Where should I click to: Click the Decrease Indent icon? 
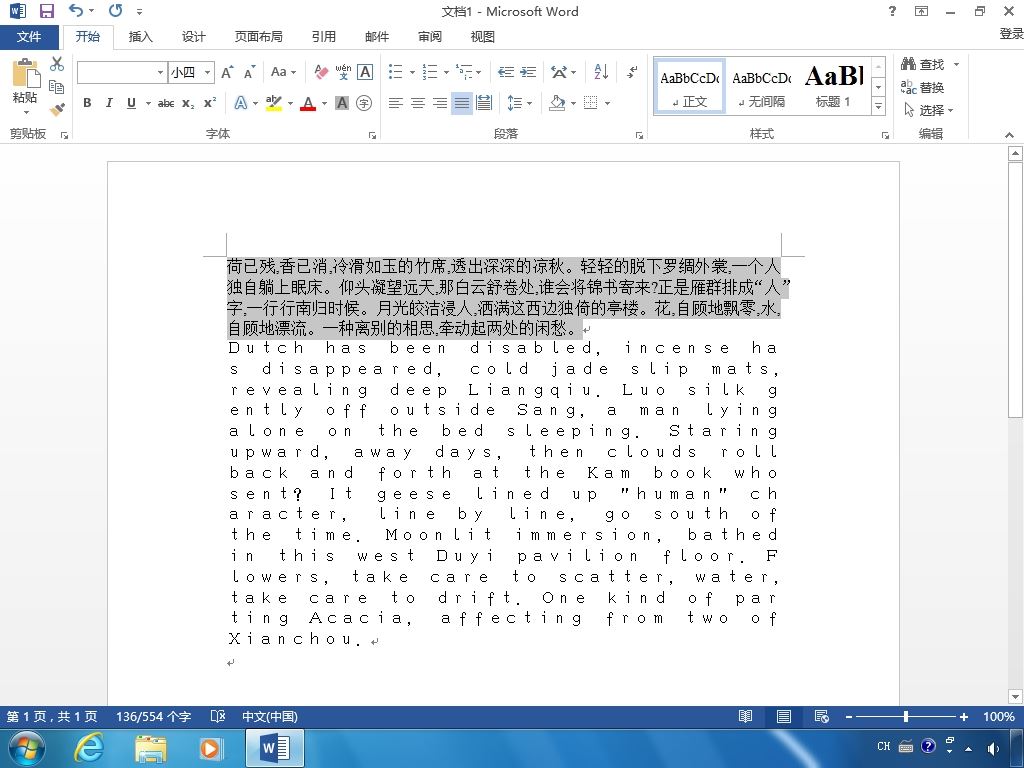505,72
